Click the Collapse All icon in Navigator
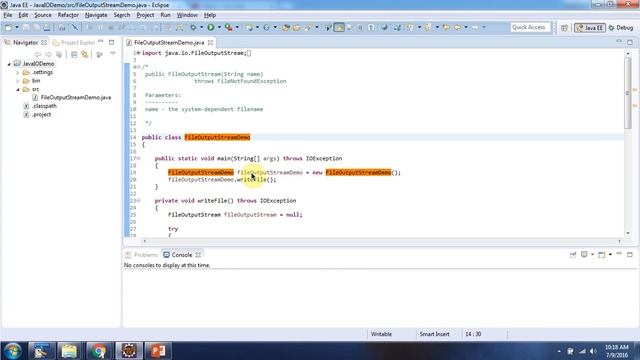The width and height of the screenshot is (640, 360). tap(74, 54)
